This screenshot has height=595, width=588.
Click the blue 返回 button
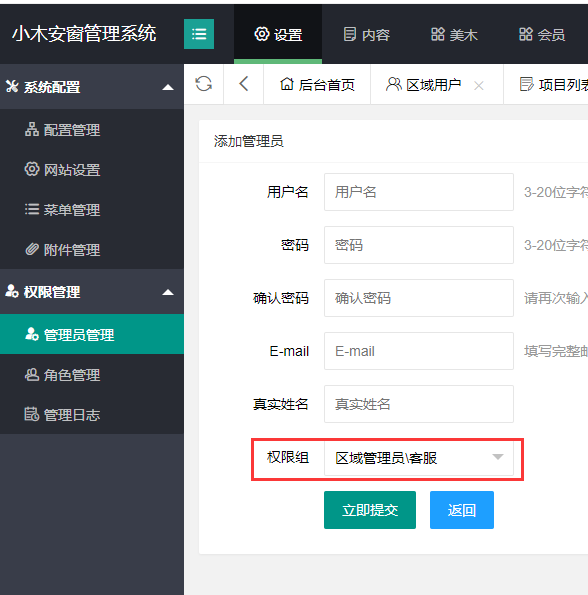462,510
